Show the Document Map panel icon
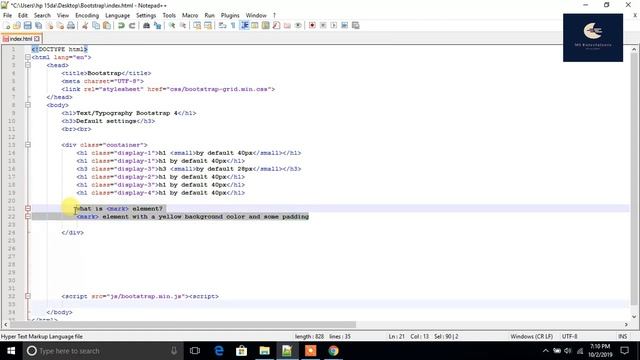The image size is (640, 360). 266,25
